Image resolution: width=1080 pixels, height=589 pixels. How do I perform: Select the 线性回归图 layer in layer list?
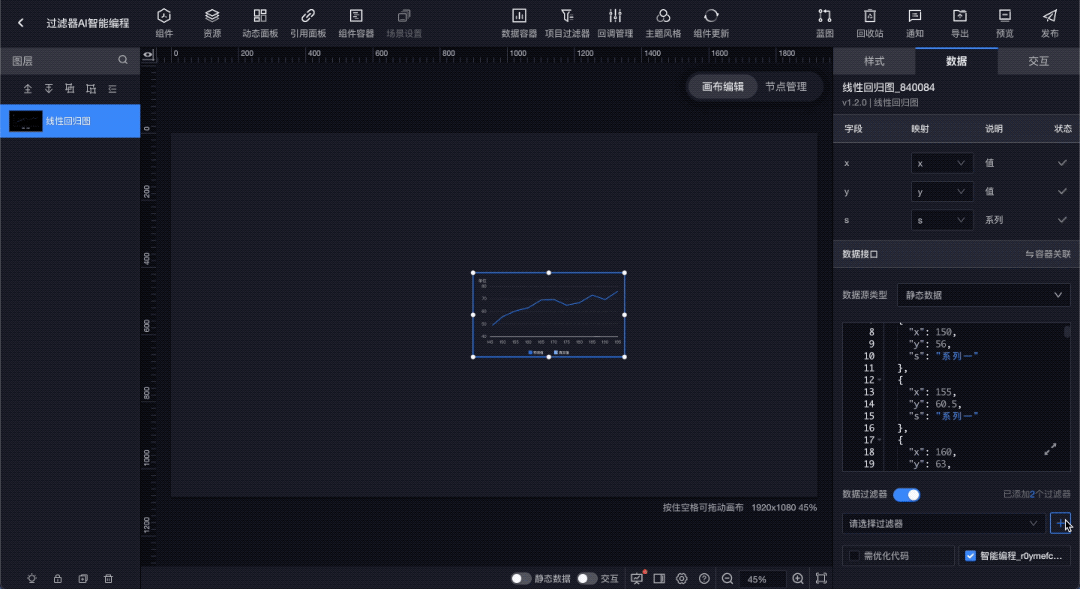70,121
